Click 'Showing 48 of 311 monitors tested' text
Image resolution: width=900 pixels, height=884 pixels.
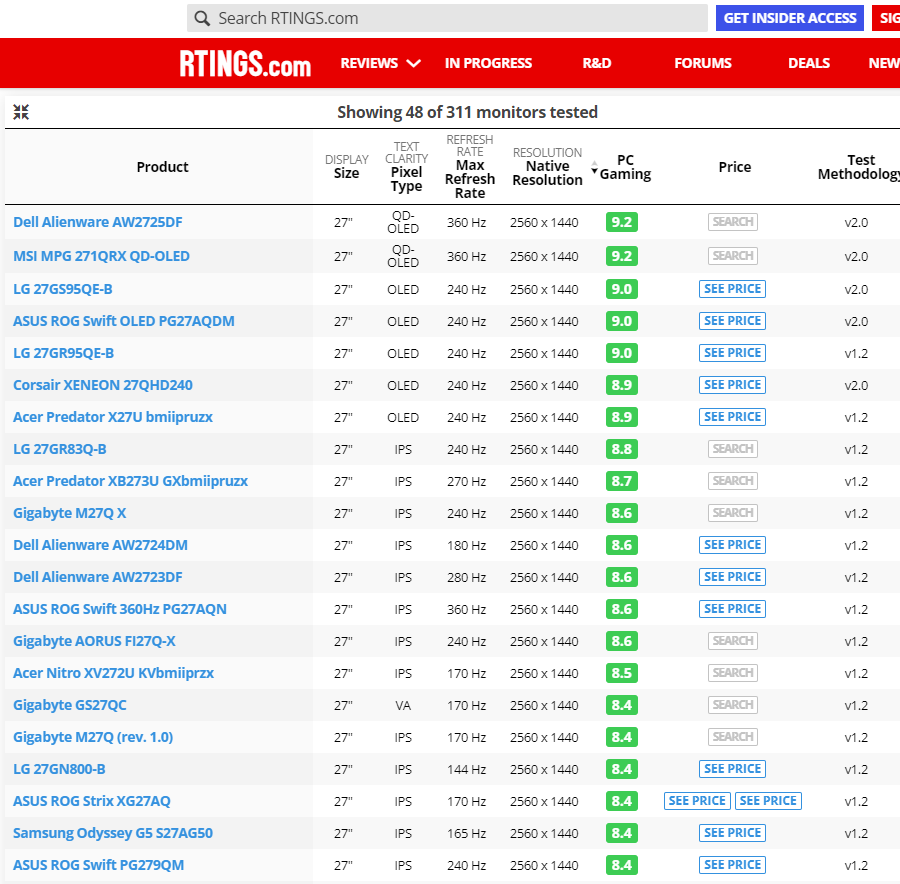(467, 112)
